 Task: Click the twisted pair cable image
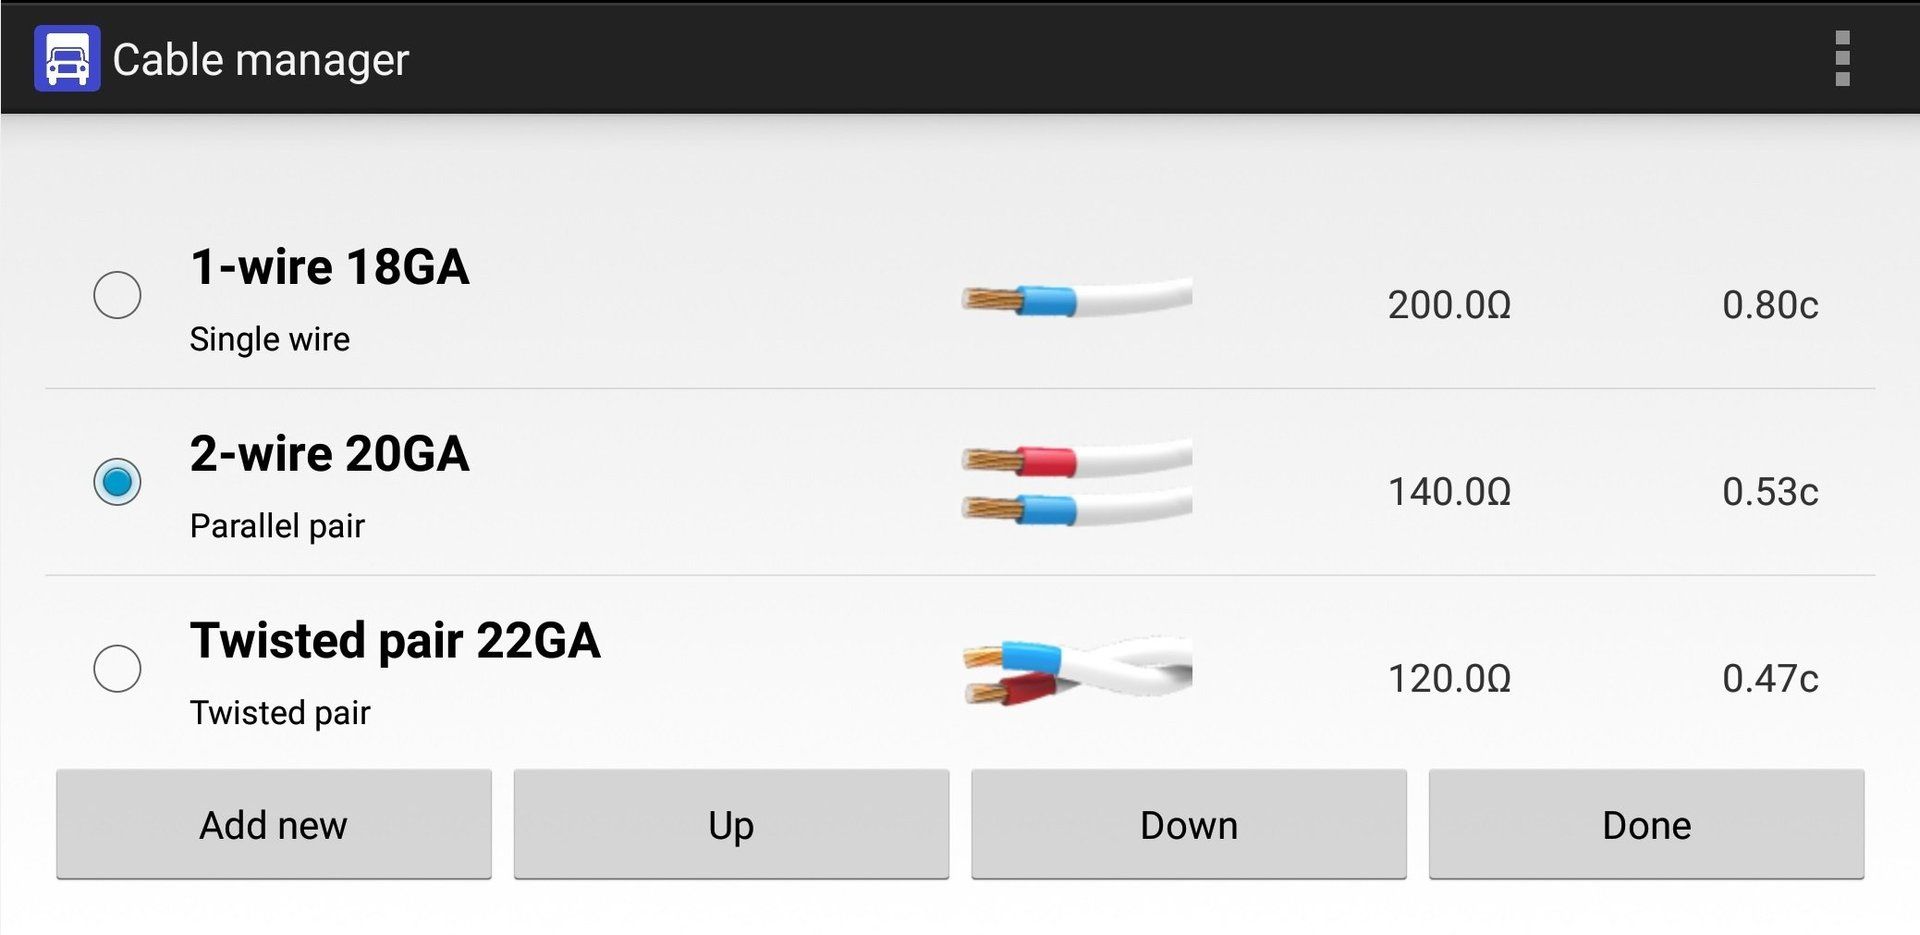(1076, 669)
